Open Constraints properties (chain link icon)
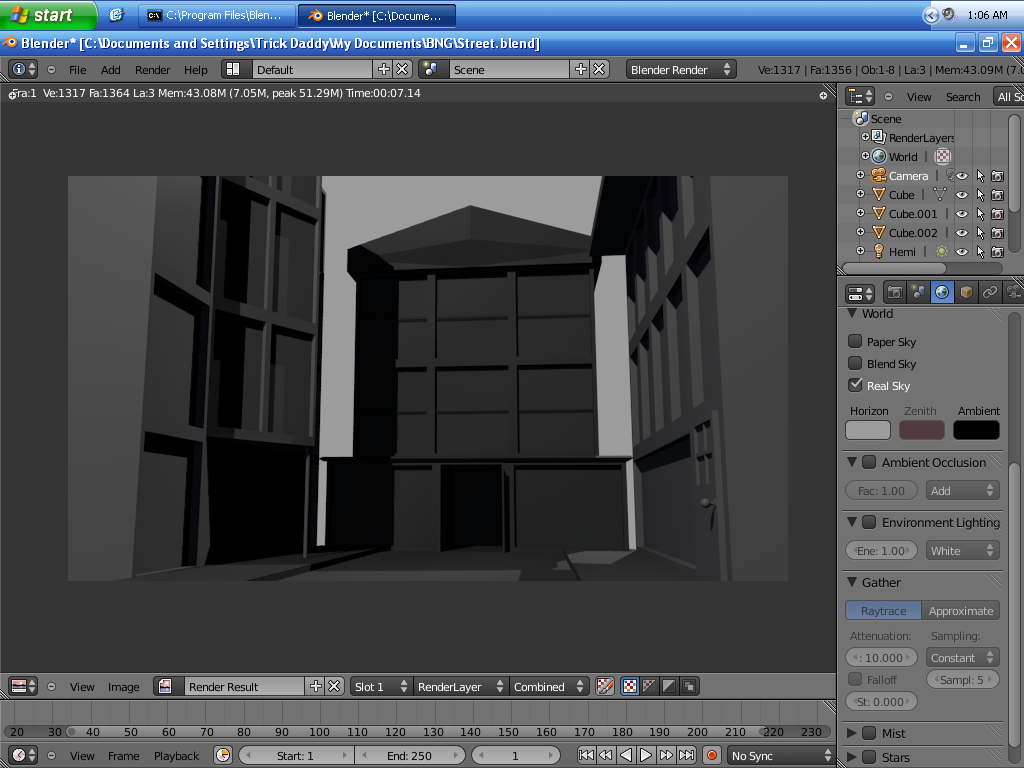 [x=988, y=292]
